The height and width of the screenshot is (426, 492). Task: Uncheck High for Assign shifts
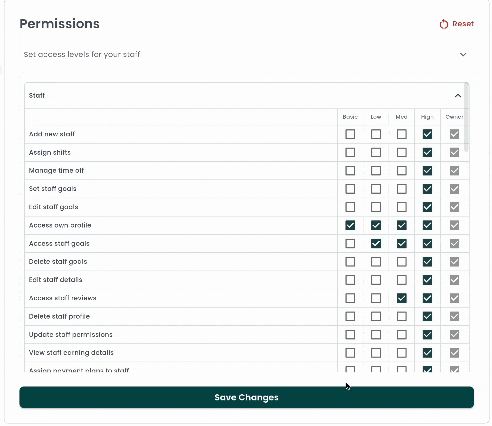427,153
